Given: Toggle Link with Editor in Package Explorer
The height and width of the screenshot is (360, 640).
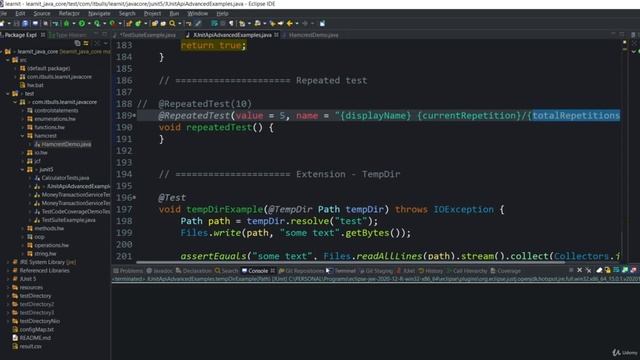Looking at the screenshot, I should 86,43.
